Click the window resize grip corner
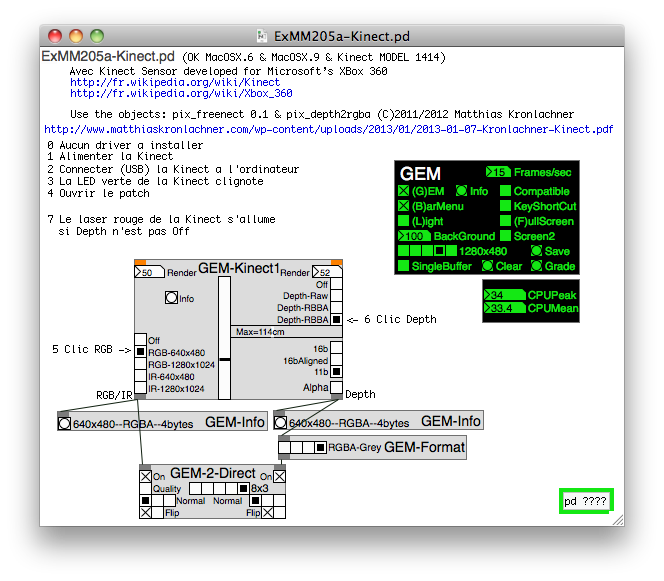 pos(618,520)
